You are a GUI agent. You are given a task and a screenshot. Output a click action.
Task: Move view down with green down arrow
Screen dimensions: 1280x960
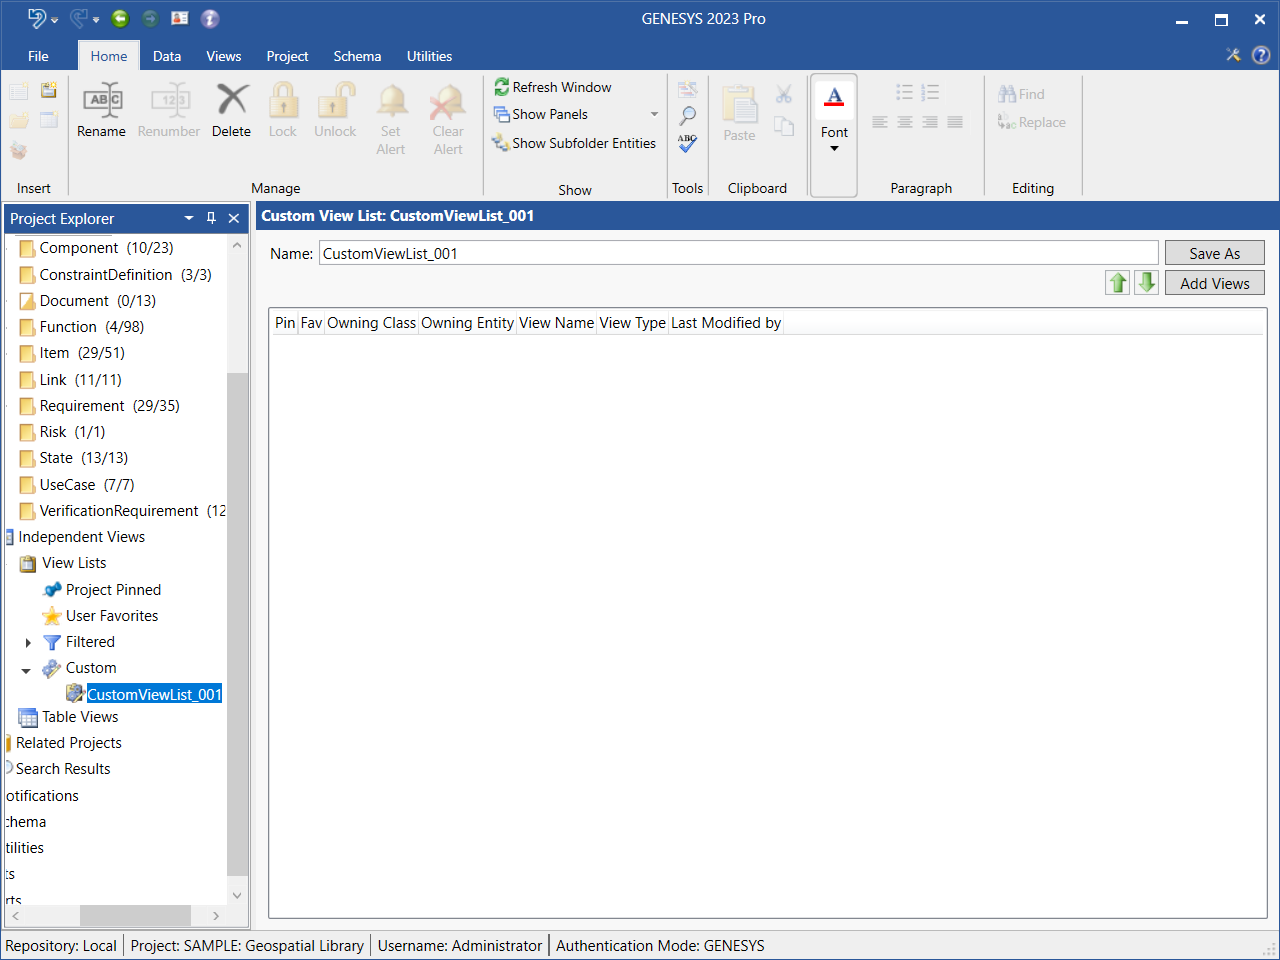[1146, 283]
